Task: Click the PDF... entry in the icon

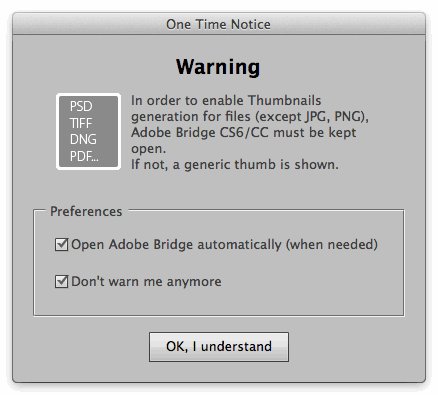Action: pos(84,156)
